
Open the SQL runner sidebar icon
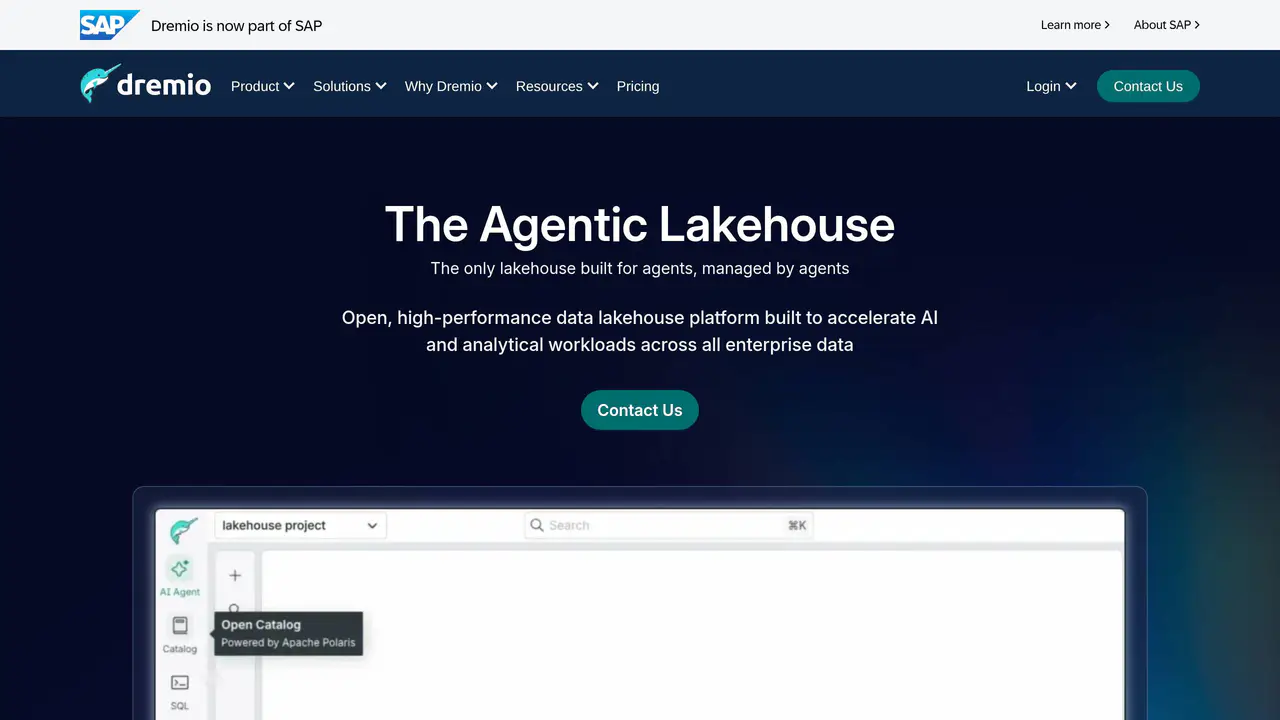tap(180, 691)
